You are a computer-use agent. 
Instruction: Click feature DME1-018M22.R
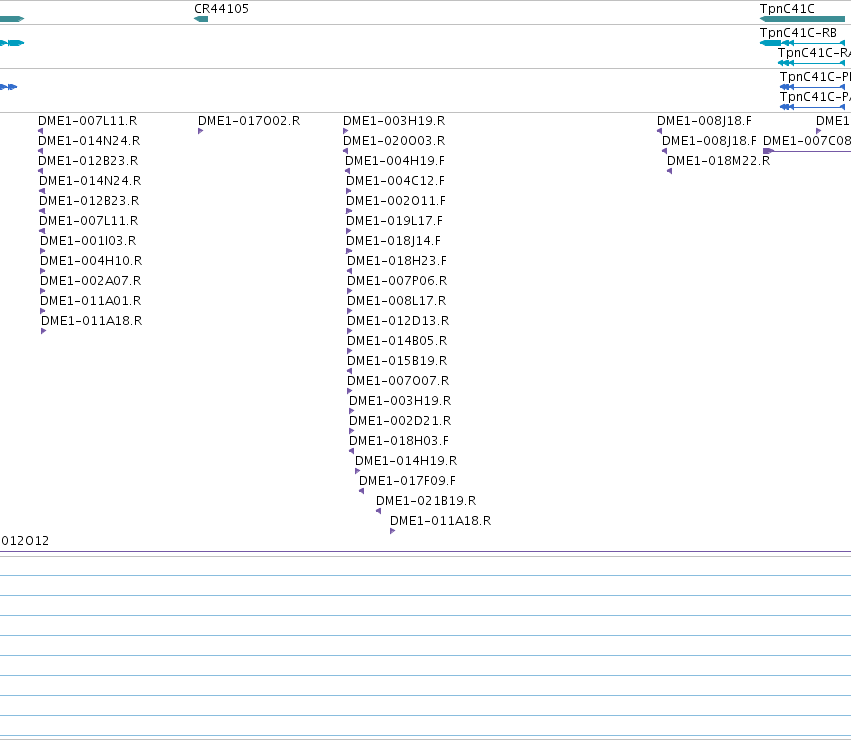[719, 161]
